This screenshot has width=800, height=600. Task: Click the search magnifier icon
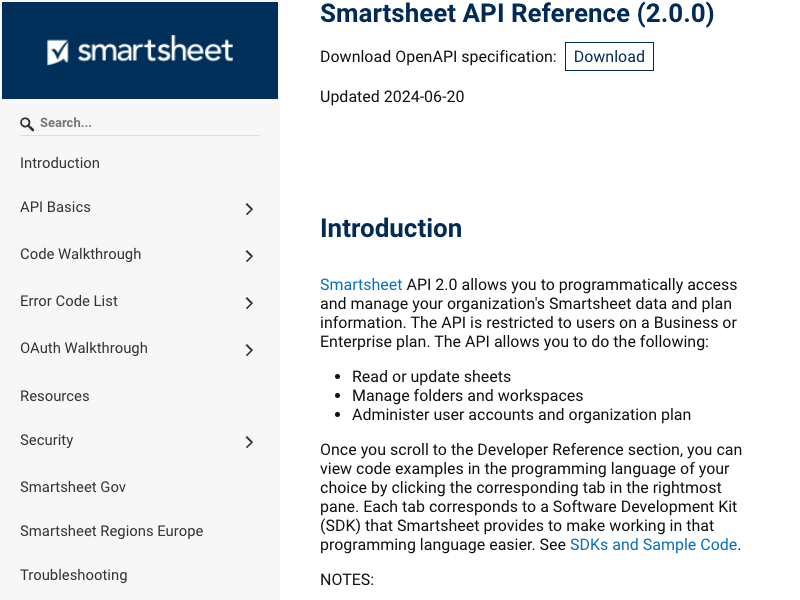click(x=27, y=123)
